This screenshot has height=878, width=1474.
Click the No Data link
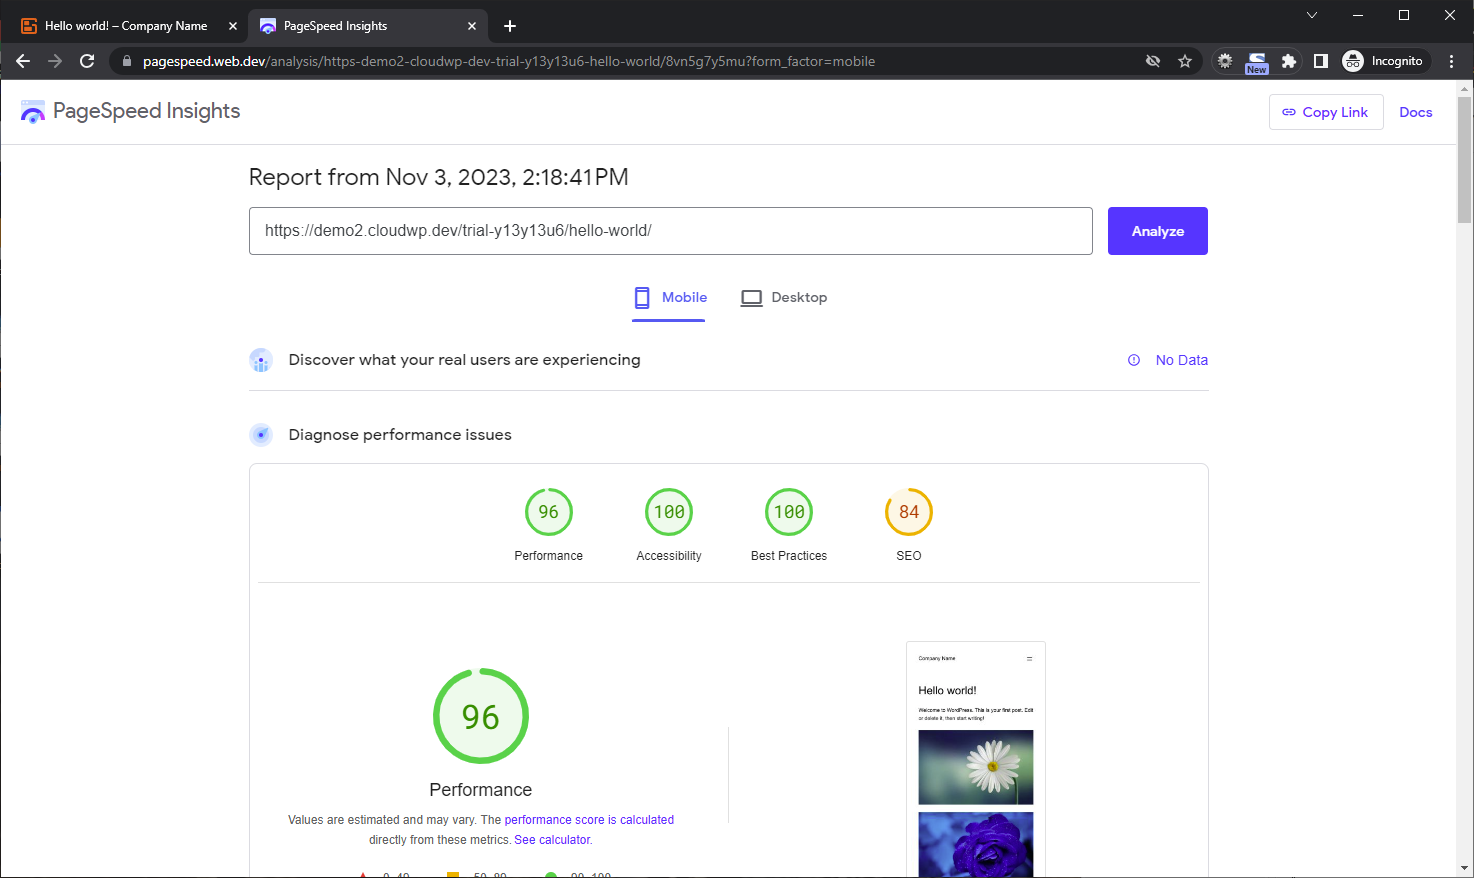(1182, 360)
